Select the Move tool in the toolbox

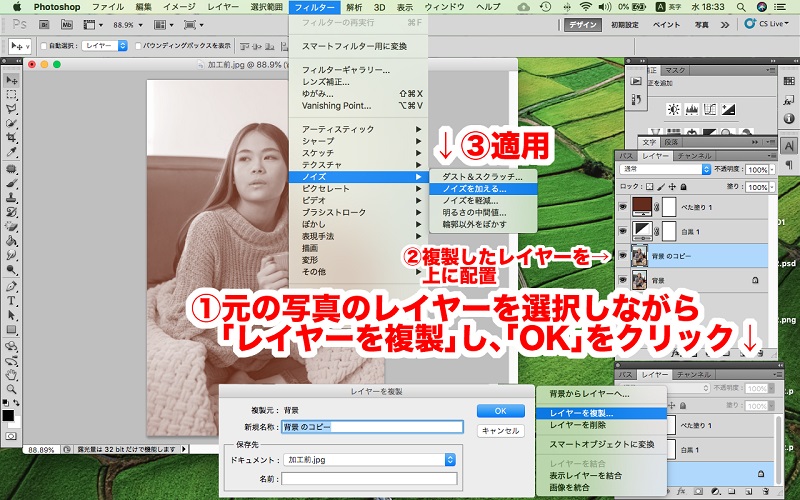[x=11, y=80]
